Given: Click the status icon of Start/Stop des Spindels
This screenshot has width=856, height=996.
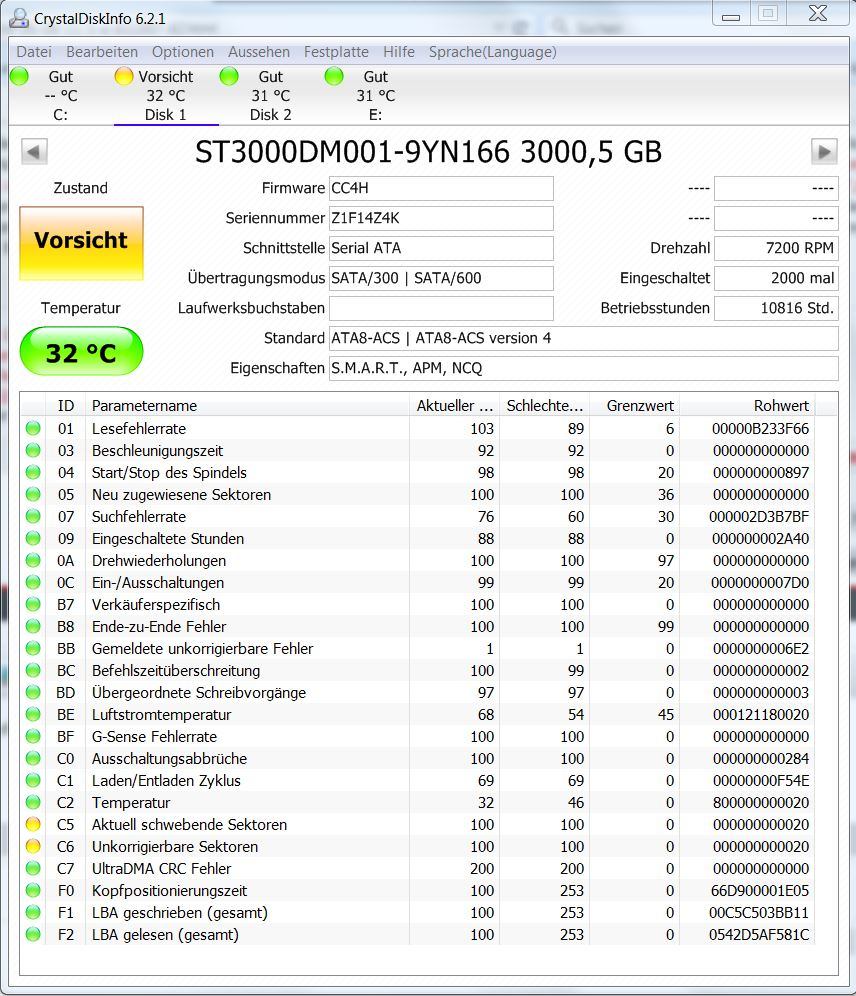Looking at the screenshot, I should coord(33,473).
